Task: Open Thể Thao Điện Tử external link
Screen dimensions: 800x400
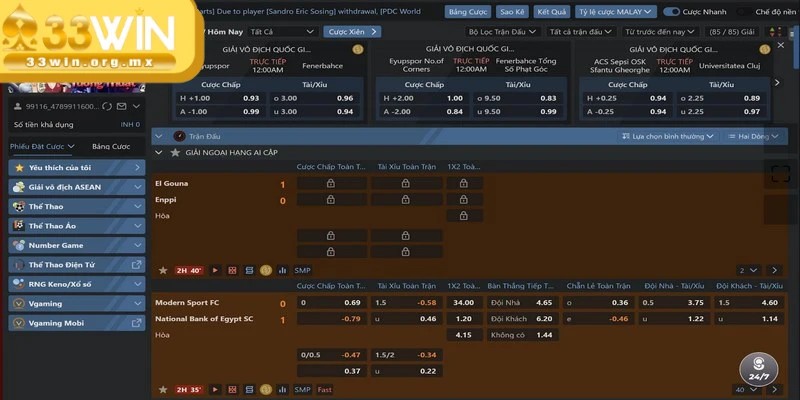Action: [136, 265]
